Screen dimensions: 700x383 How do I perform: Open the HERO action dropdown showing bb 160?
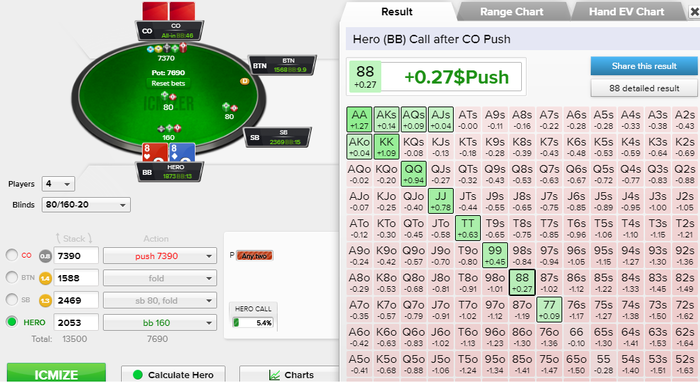pyautogui.click(x=160, y=323)
